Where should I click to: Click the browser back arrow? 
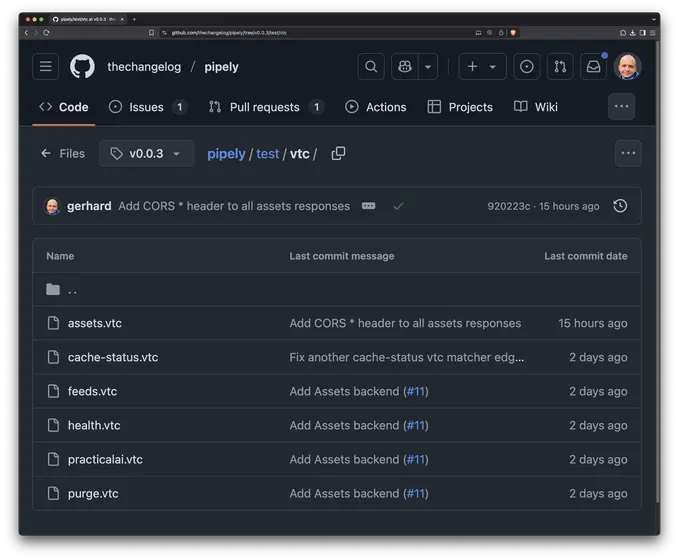coord(26,32)
